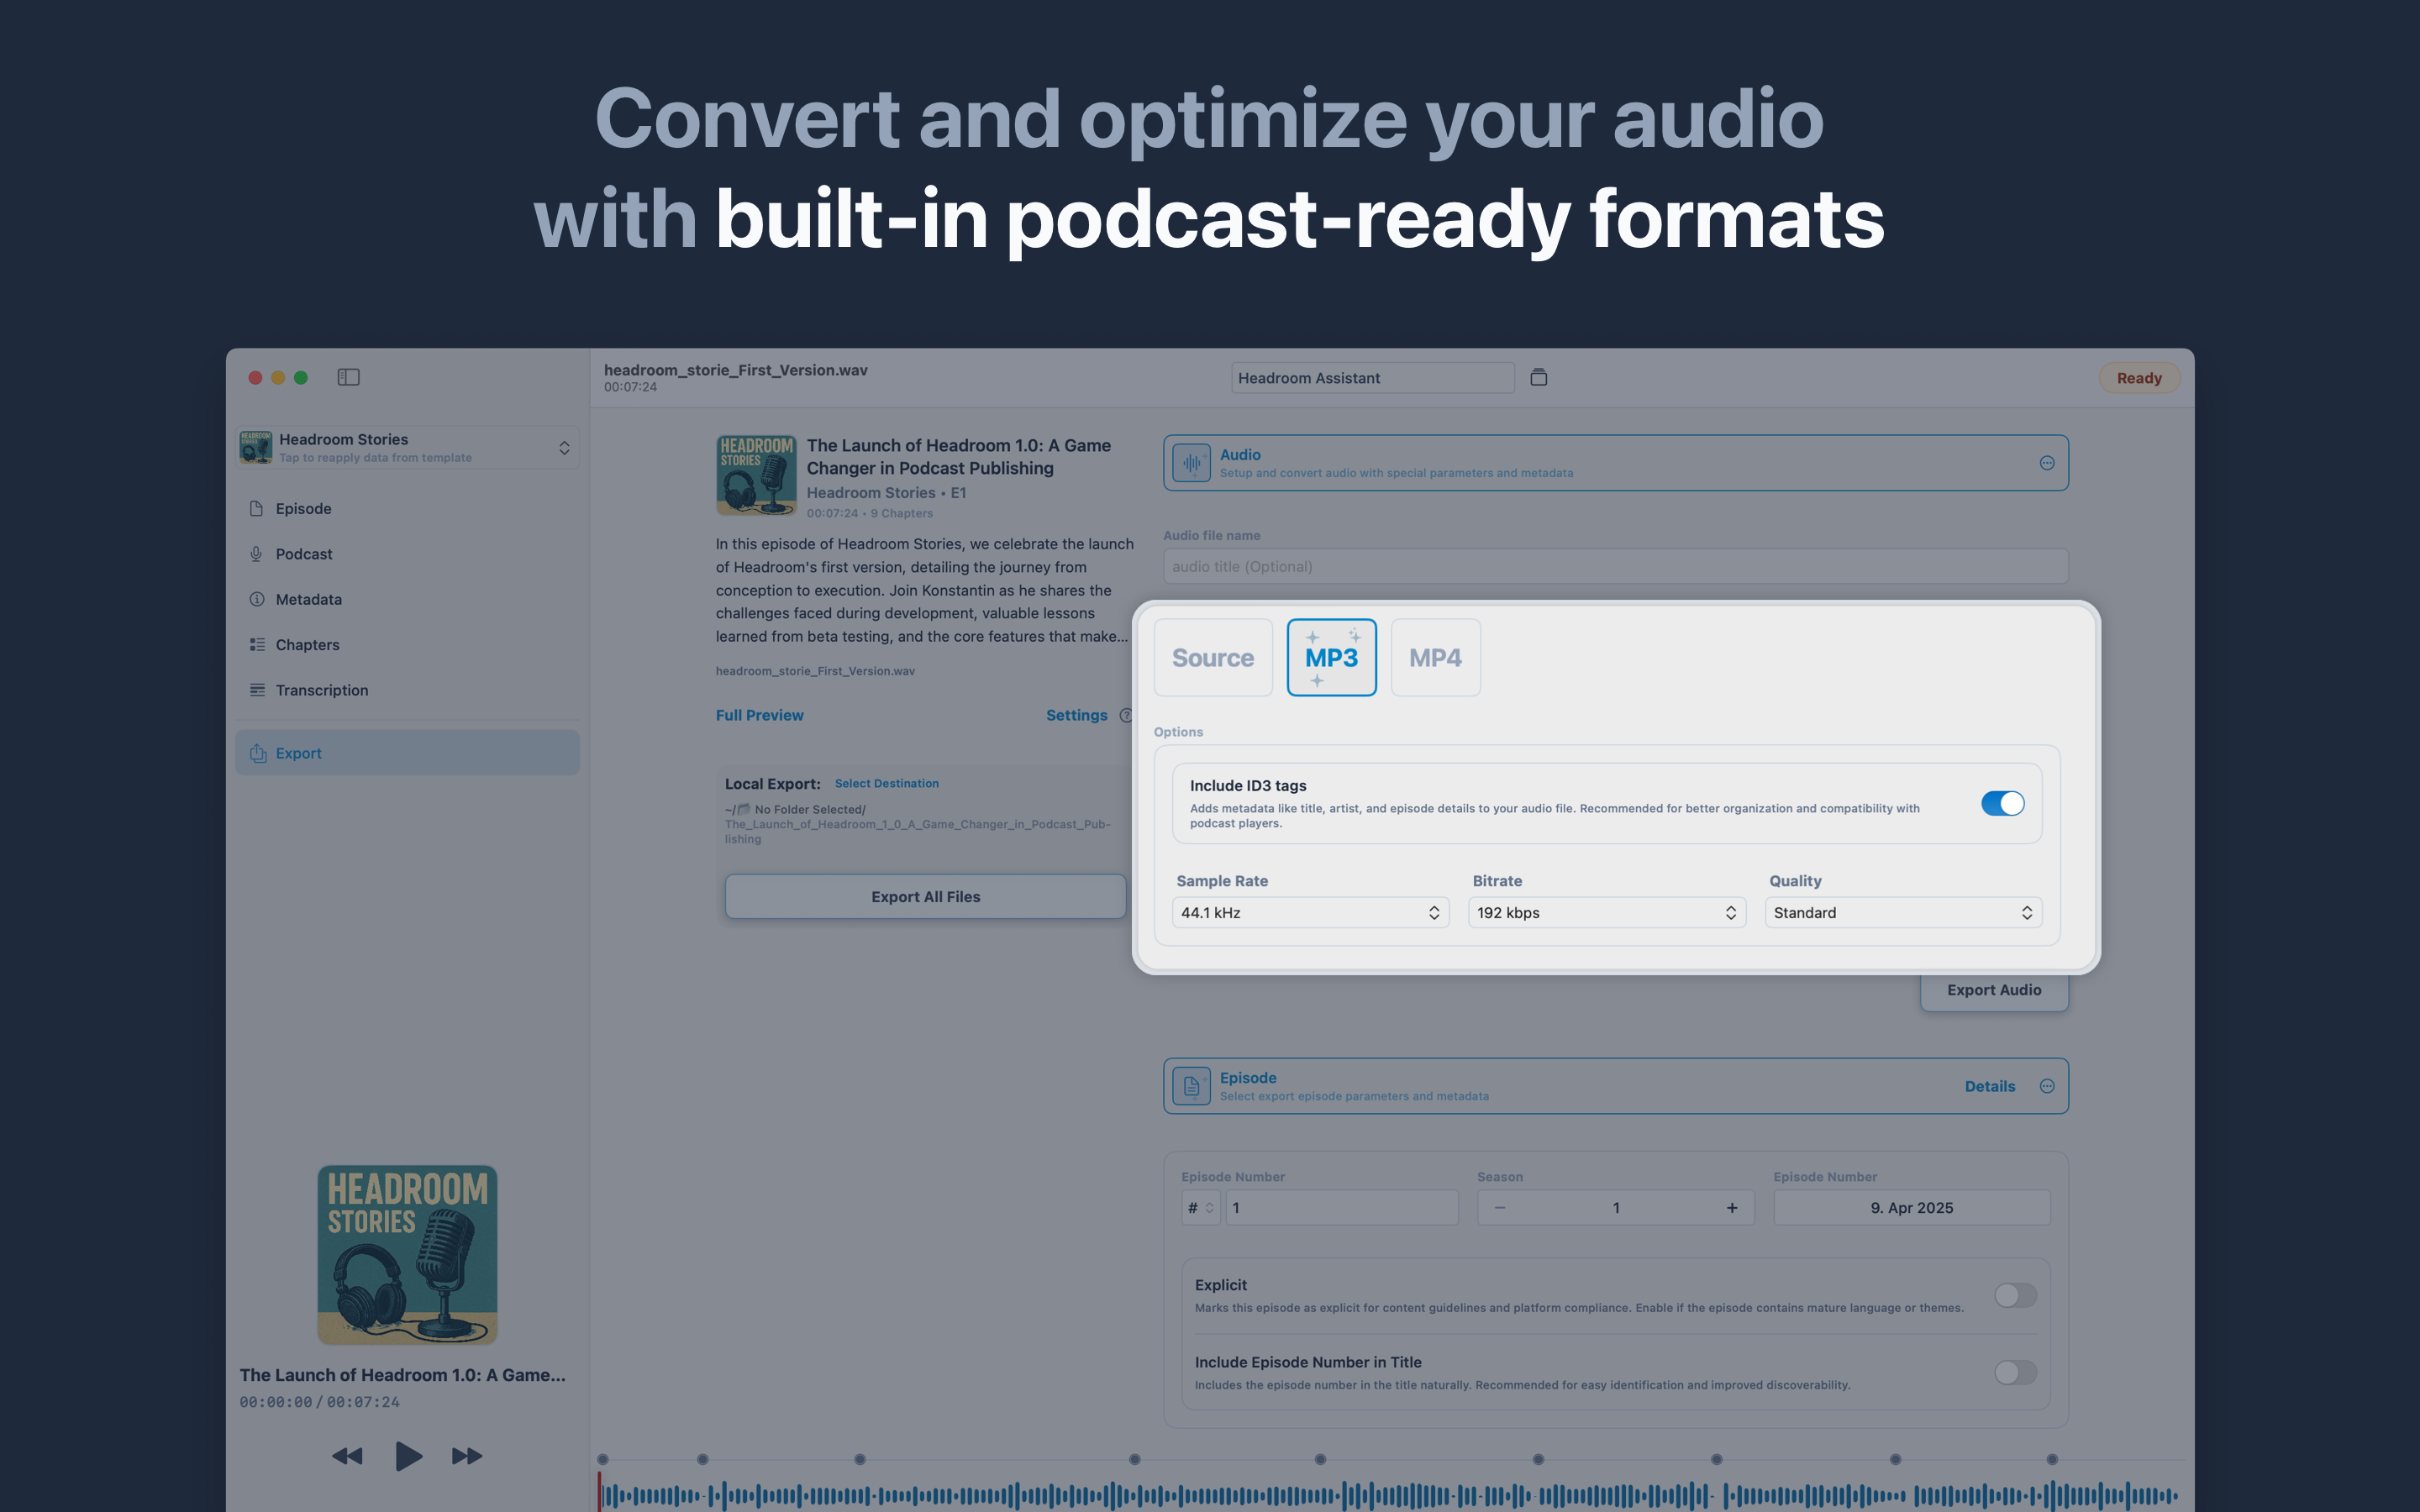
Task: Toggle the sidebar panel icon
Action: click(x=348, y=377)
